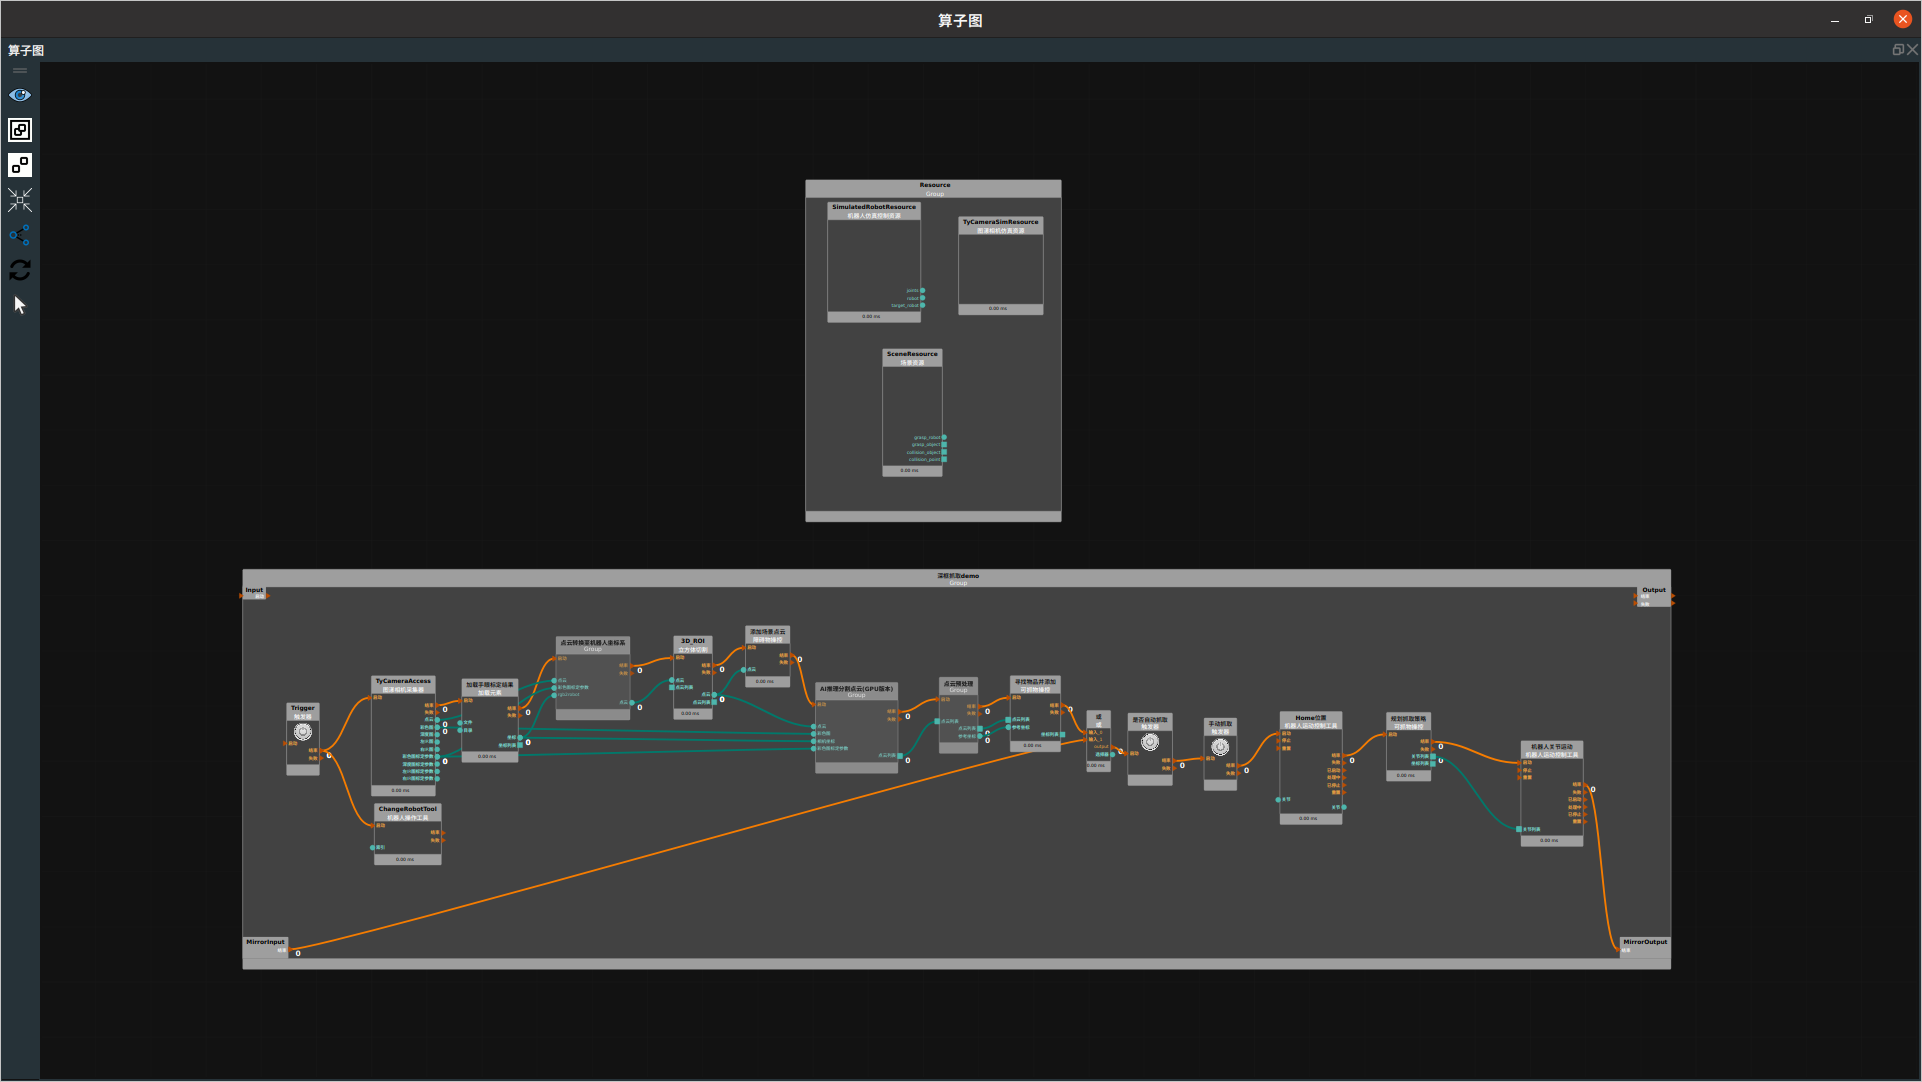
Task: Click the overlapping-squares group icon in the sidebar
Action: pos(20,130)
